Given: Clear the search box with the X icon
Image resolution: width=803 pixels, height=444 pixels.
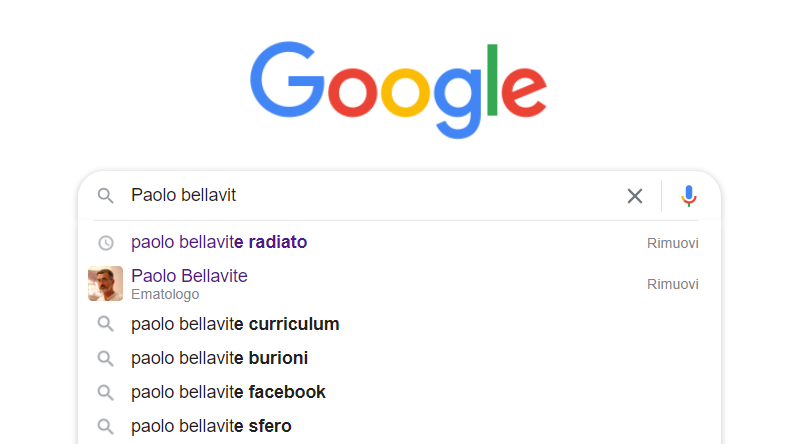Looking at the screenshot, I should 635,196.
